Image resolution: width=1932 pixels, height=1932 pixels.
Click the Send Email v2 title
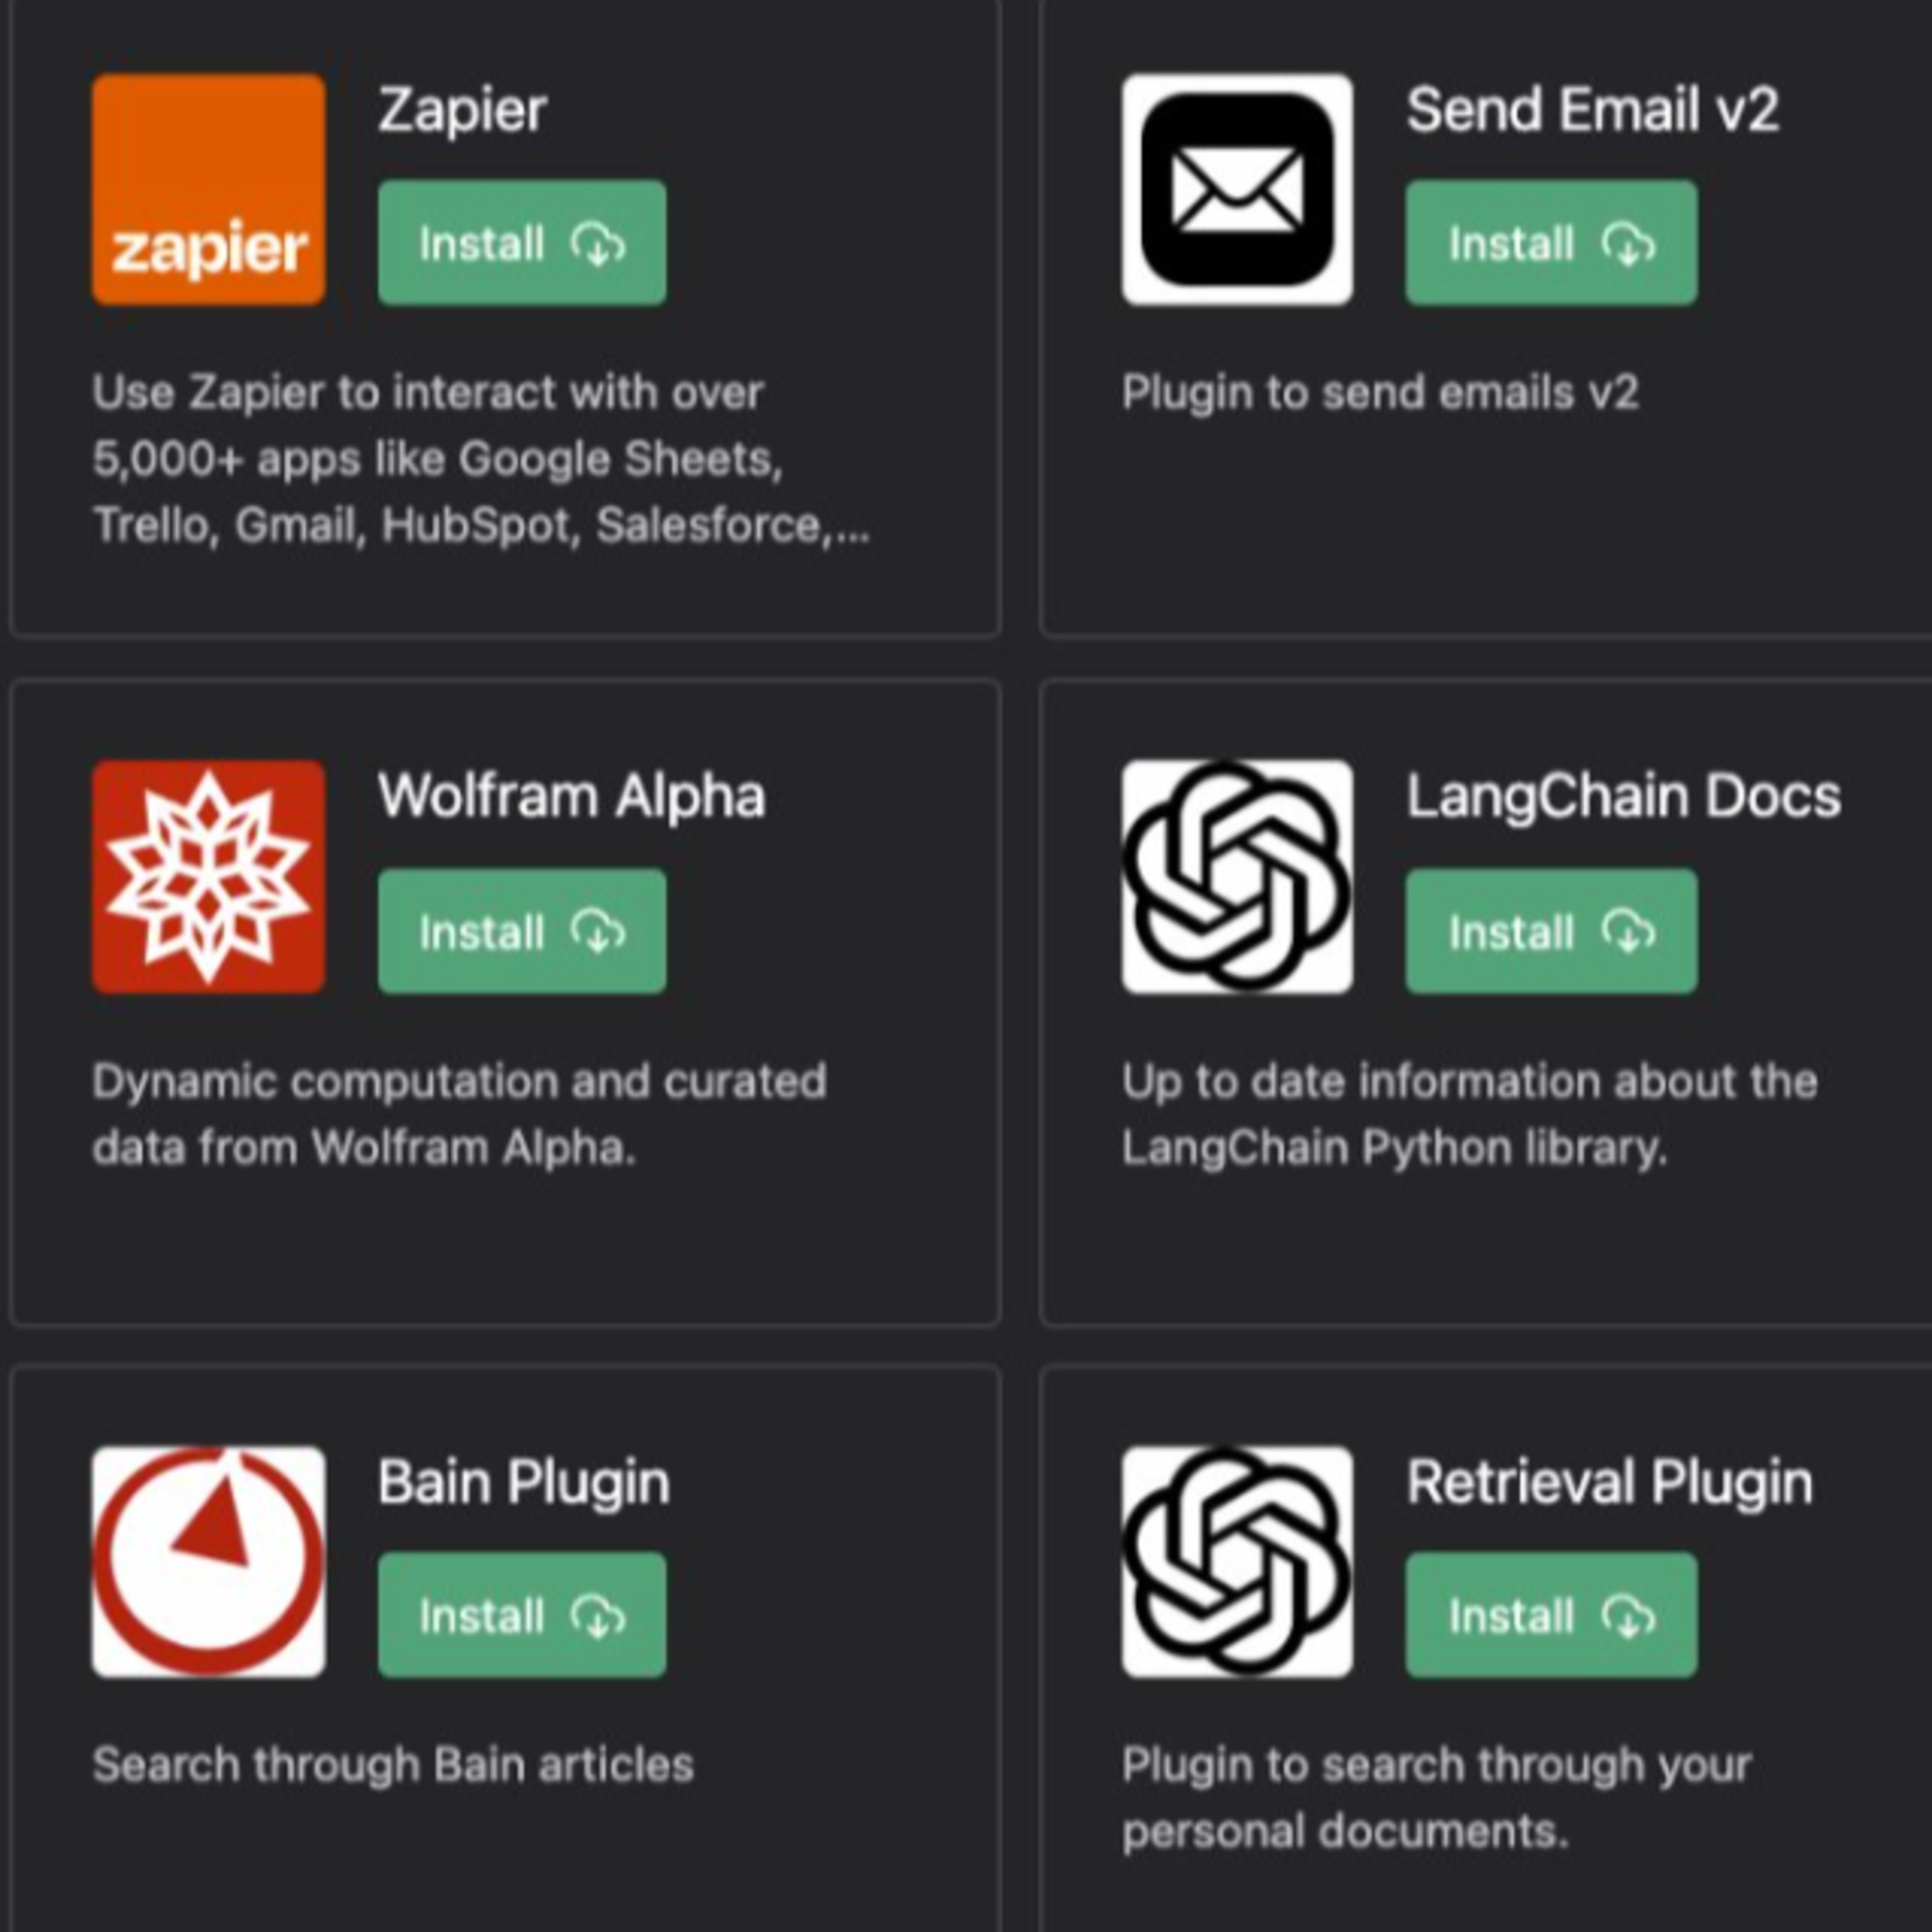point(1593,110)
